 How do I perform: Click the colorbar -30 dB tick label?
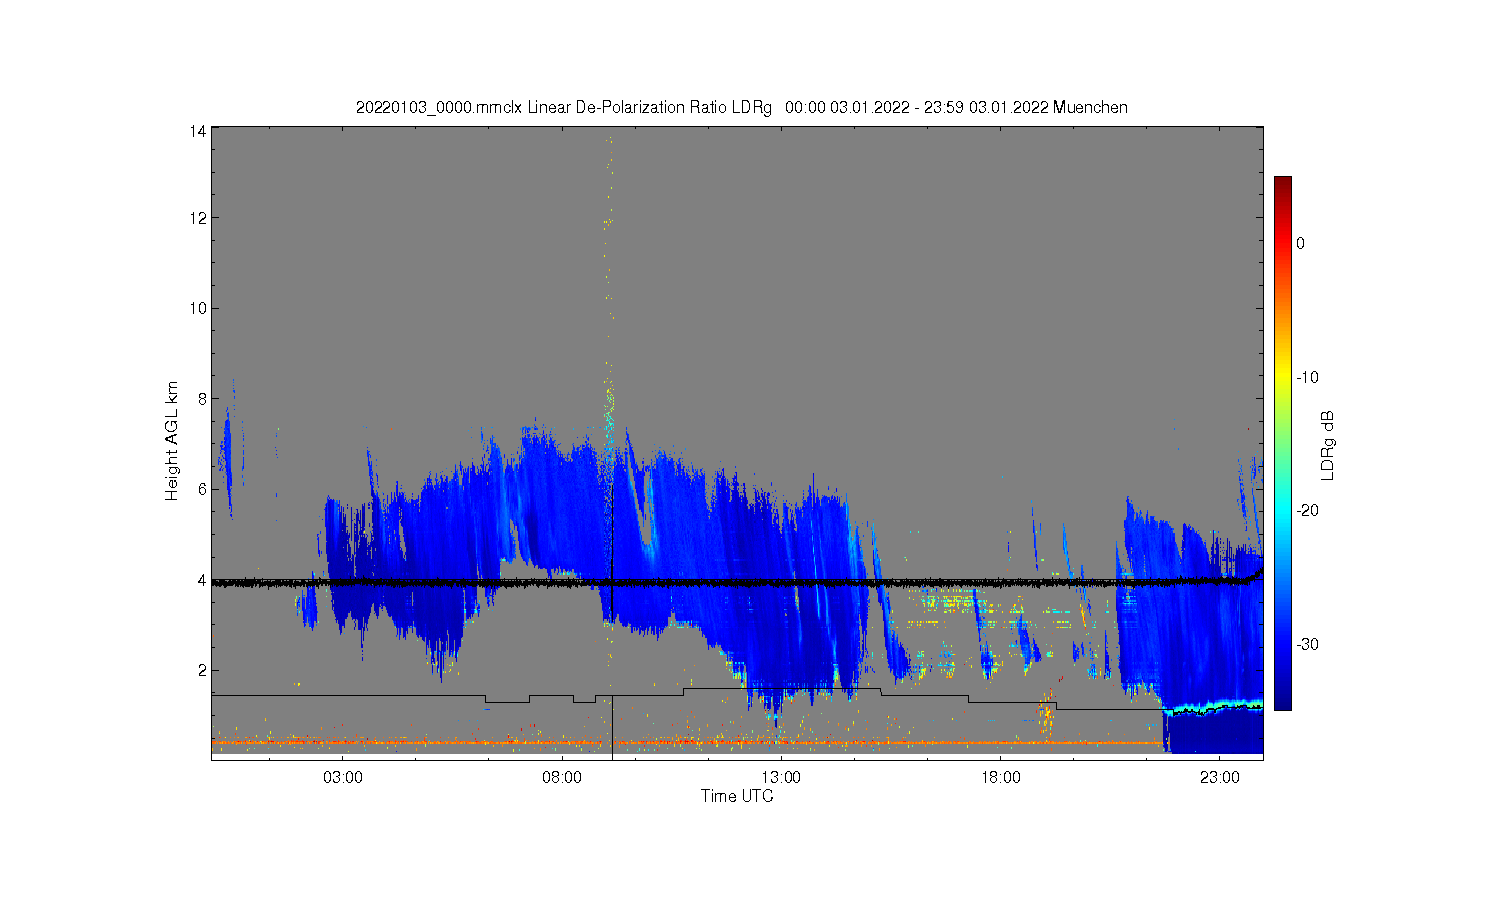click(1307, 644)
